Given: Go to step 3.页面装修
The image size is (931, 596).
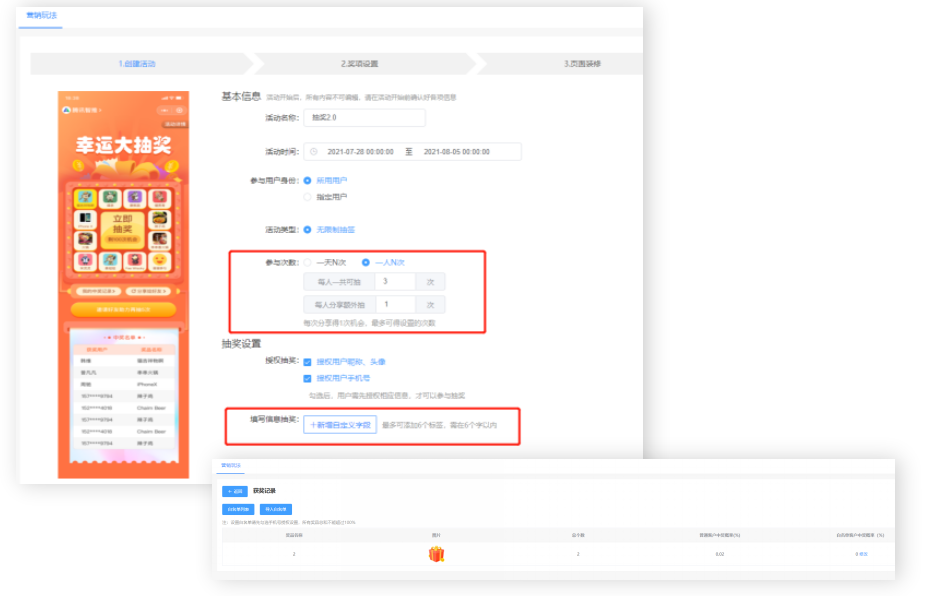Looking at the screenshot, I should [x=582, y=64].
